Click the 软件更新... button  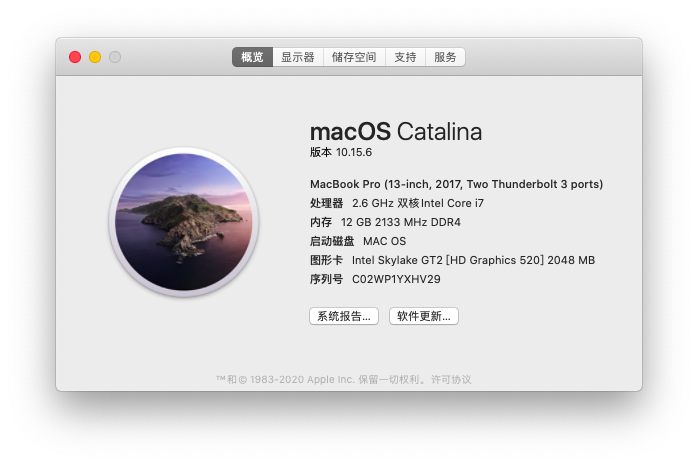click(423, 316)
